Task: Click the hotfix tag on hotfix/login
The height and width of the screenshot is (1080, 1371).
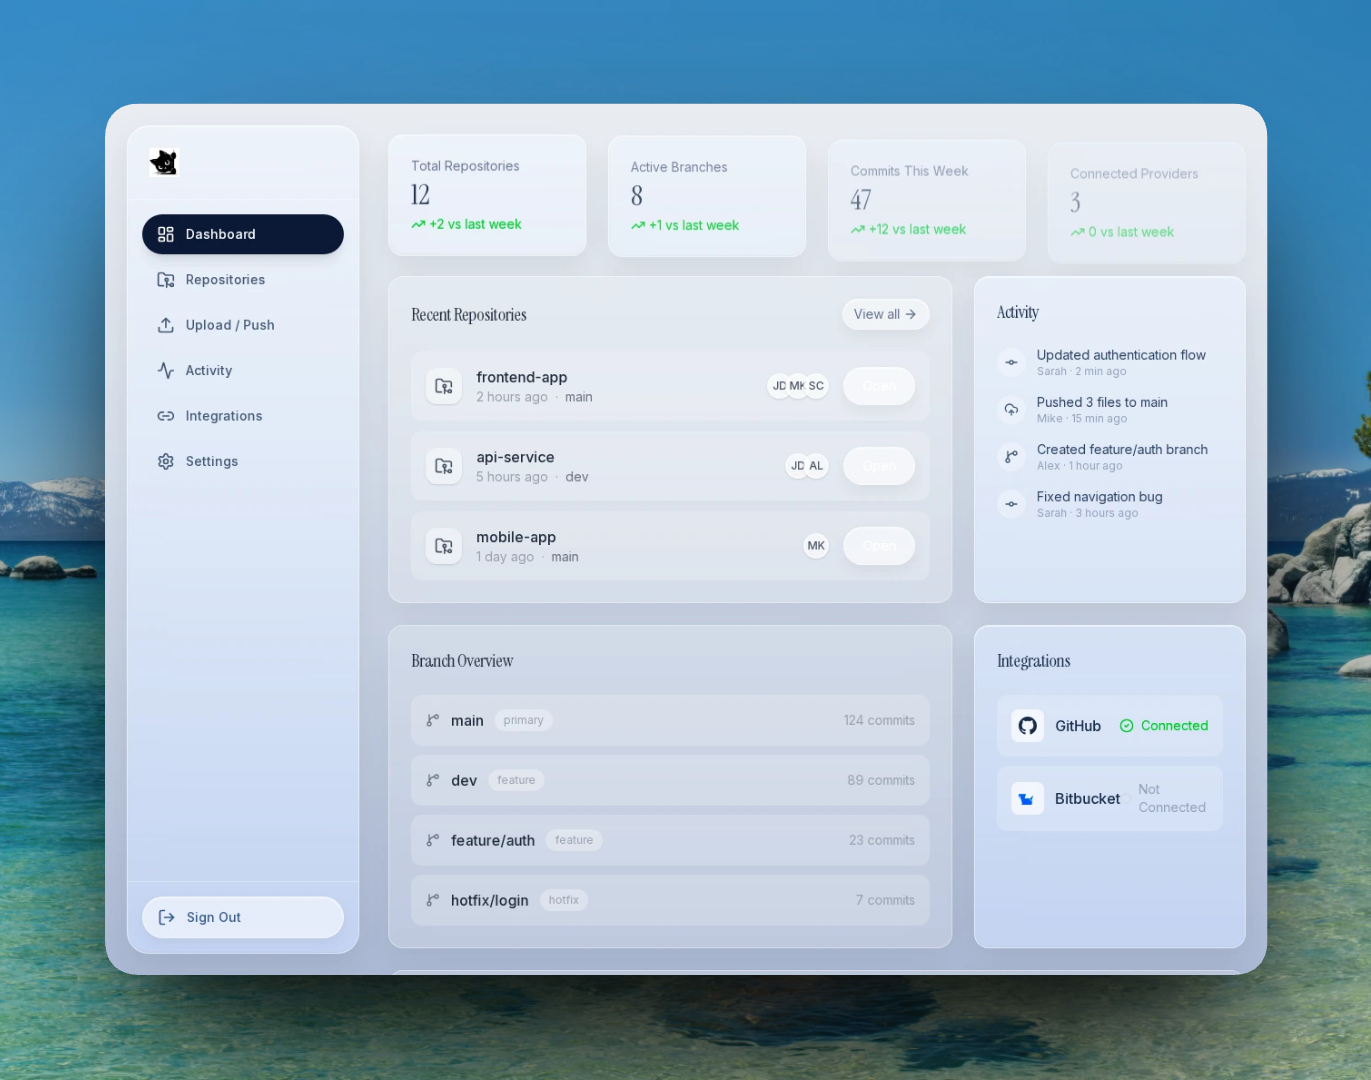Action: (x=564, y=900)
